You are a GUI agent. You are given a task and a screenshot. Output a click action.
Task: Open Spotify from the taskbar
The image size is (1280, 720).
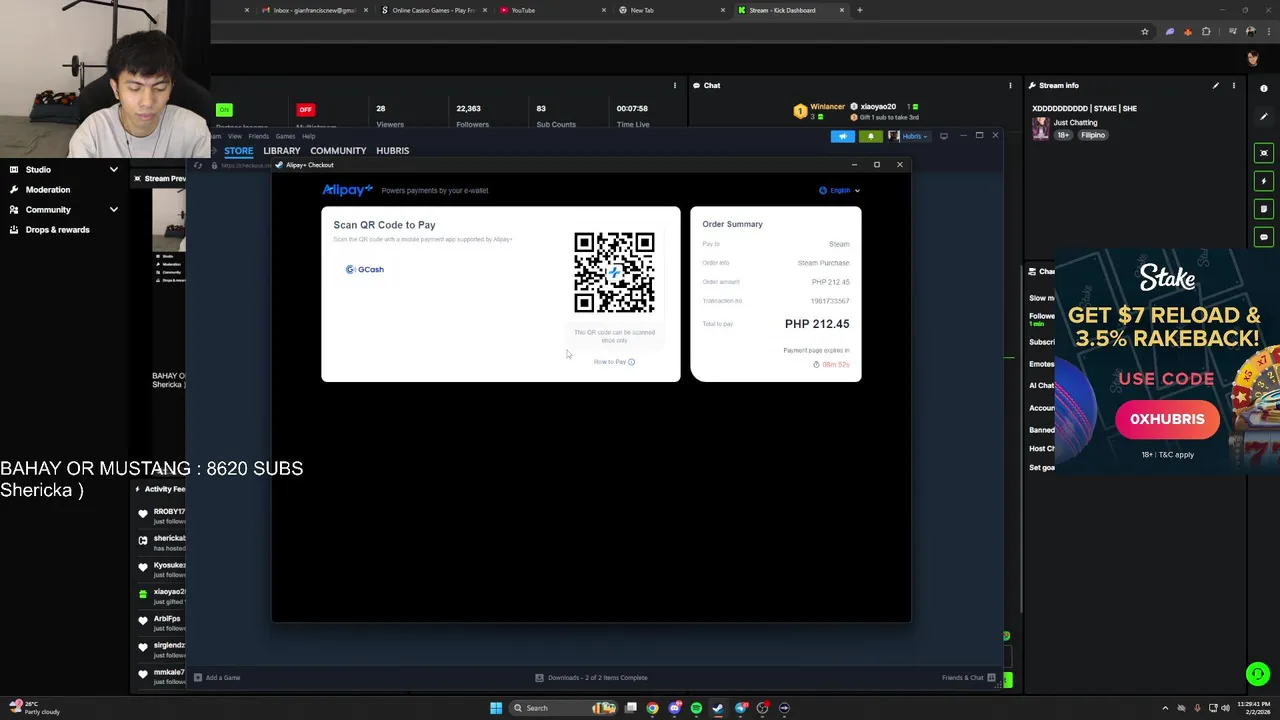(696, 708)
